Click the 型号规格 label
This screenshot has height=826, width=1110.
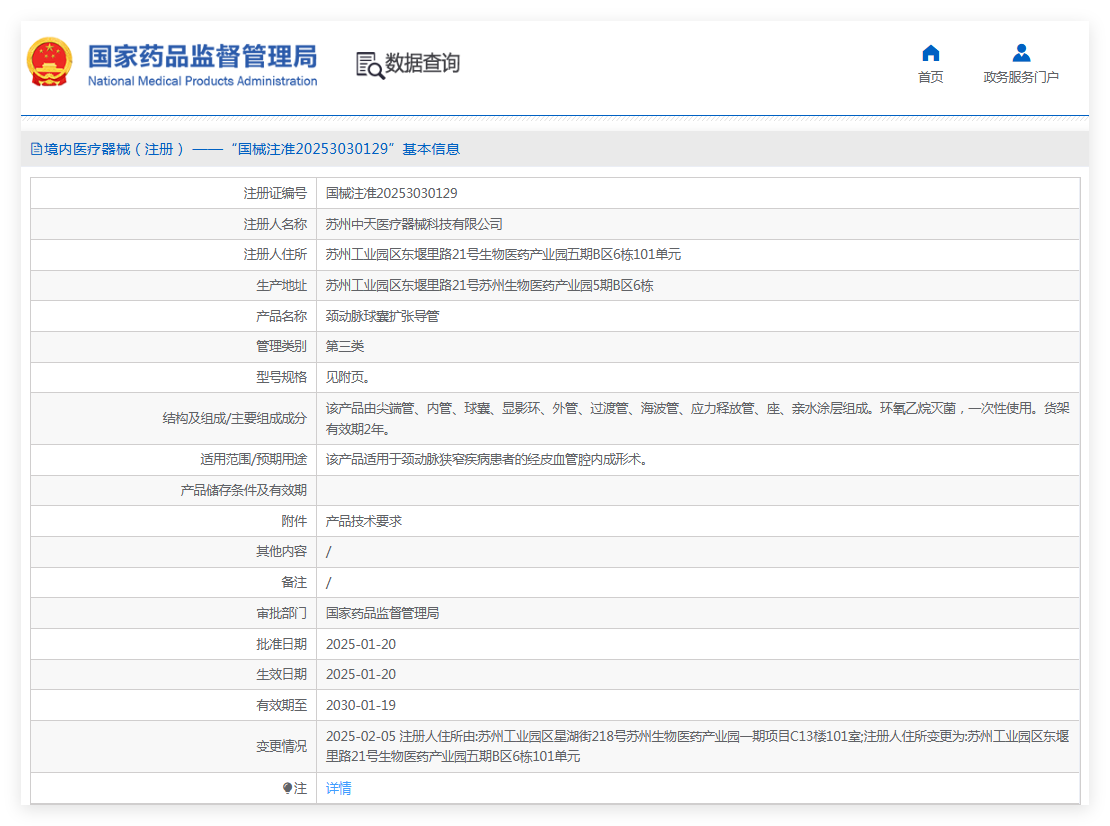click(282, 377)
